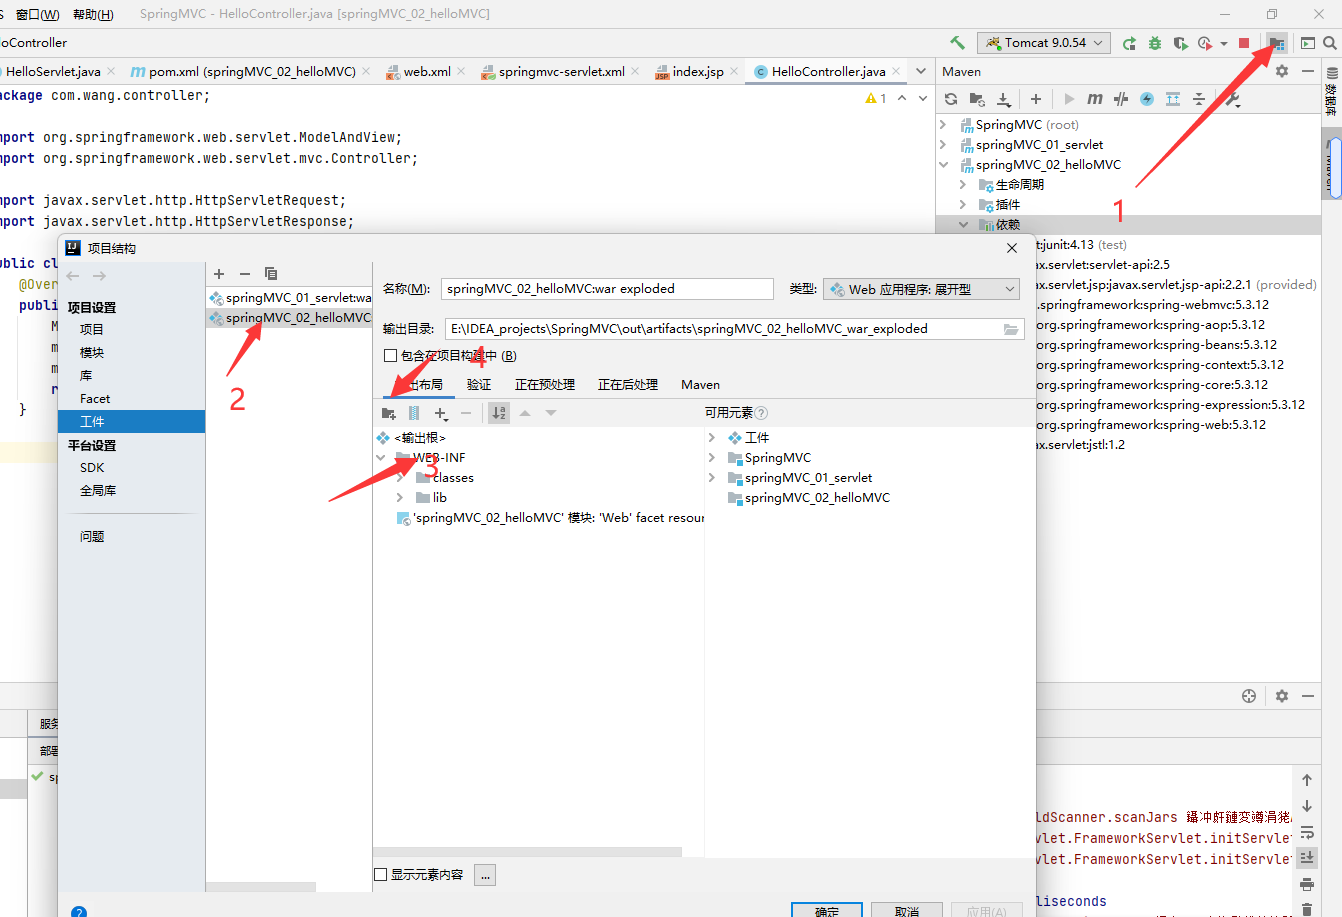Screen dimensions: 1342x917
Task: Open the index.jsp editor tab
Action: pos(698,71)
